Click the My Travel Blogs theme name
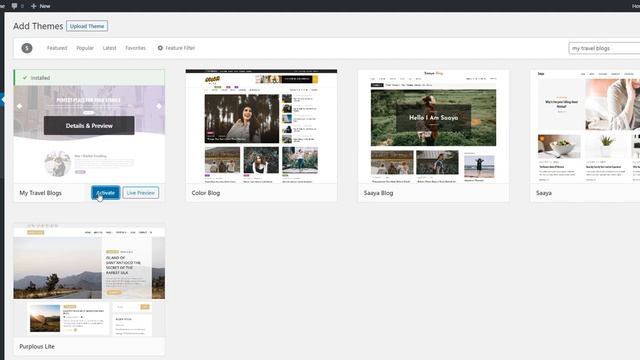The height and width of the screenshot is (360, 640). click(x=40, y=193)
